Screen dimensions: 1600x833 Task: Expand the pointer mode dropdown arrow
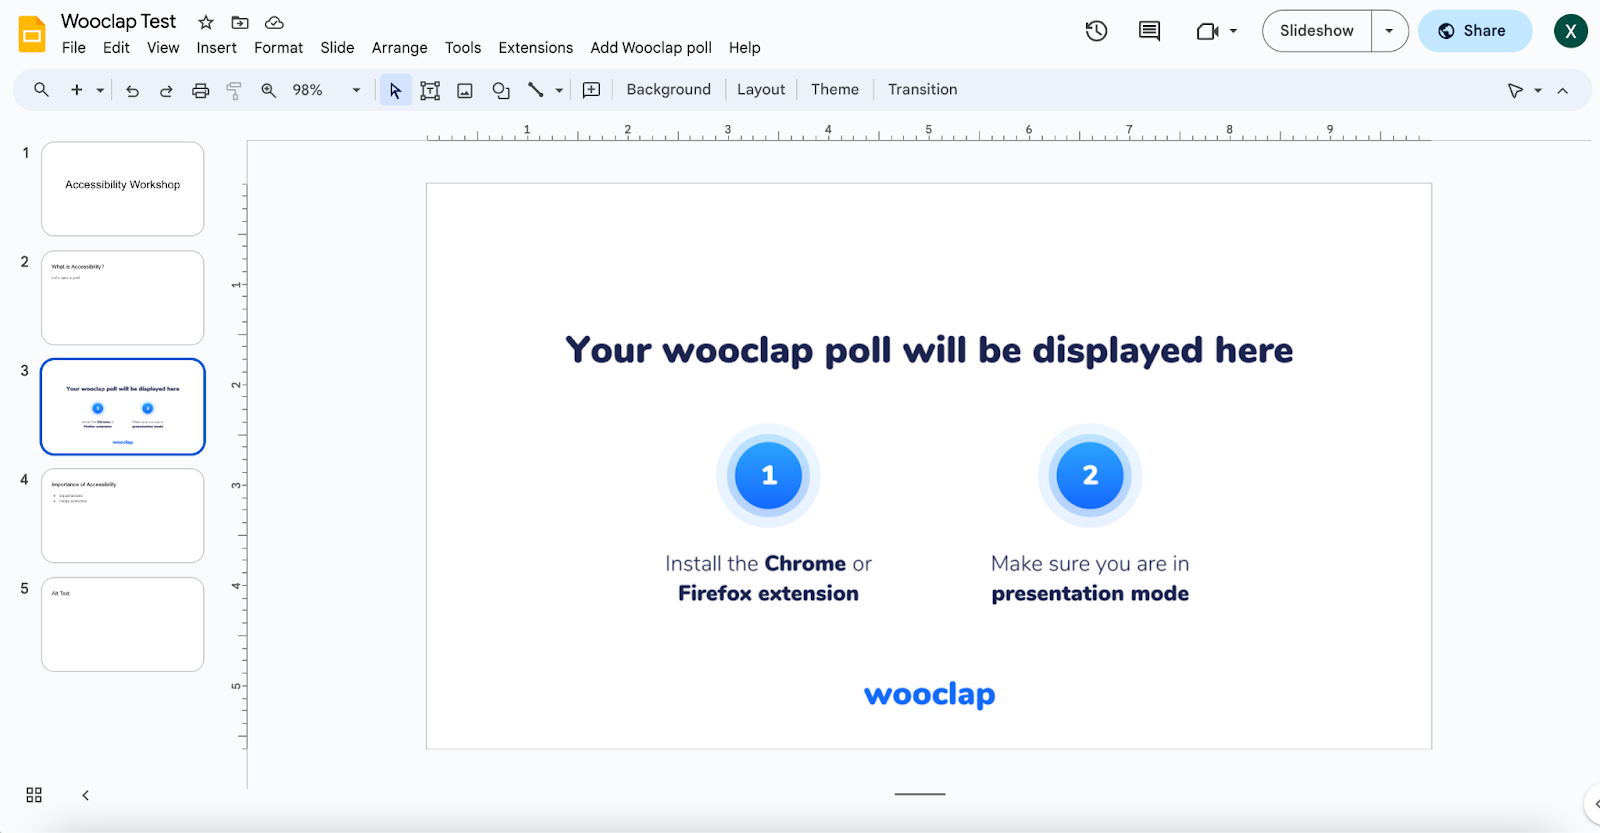click(x=1538, y=90)
